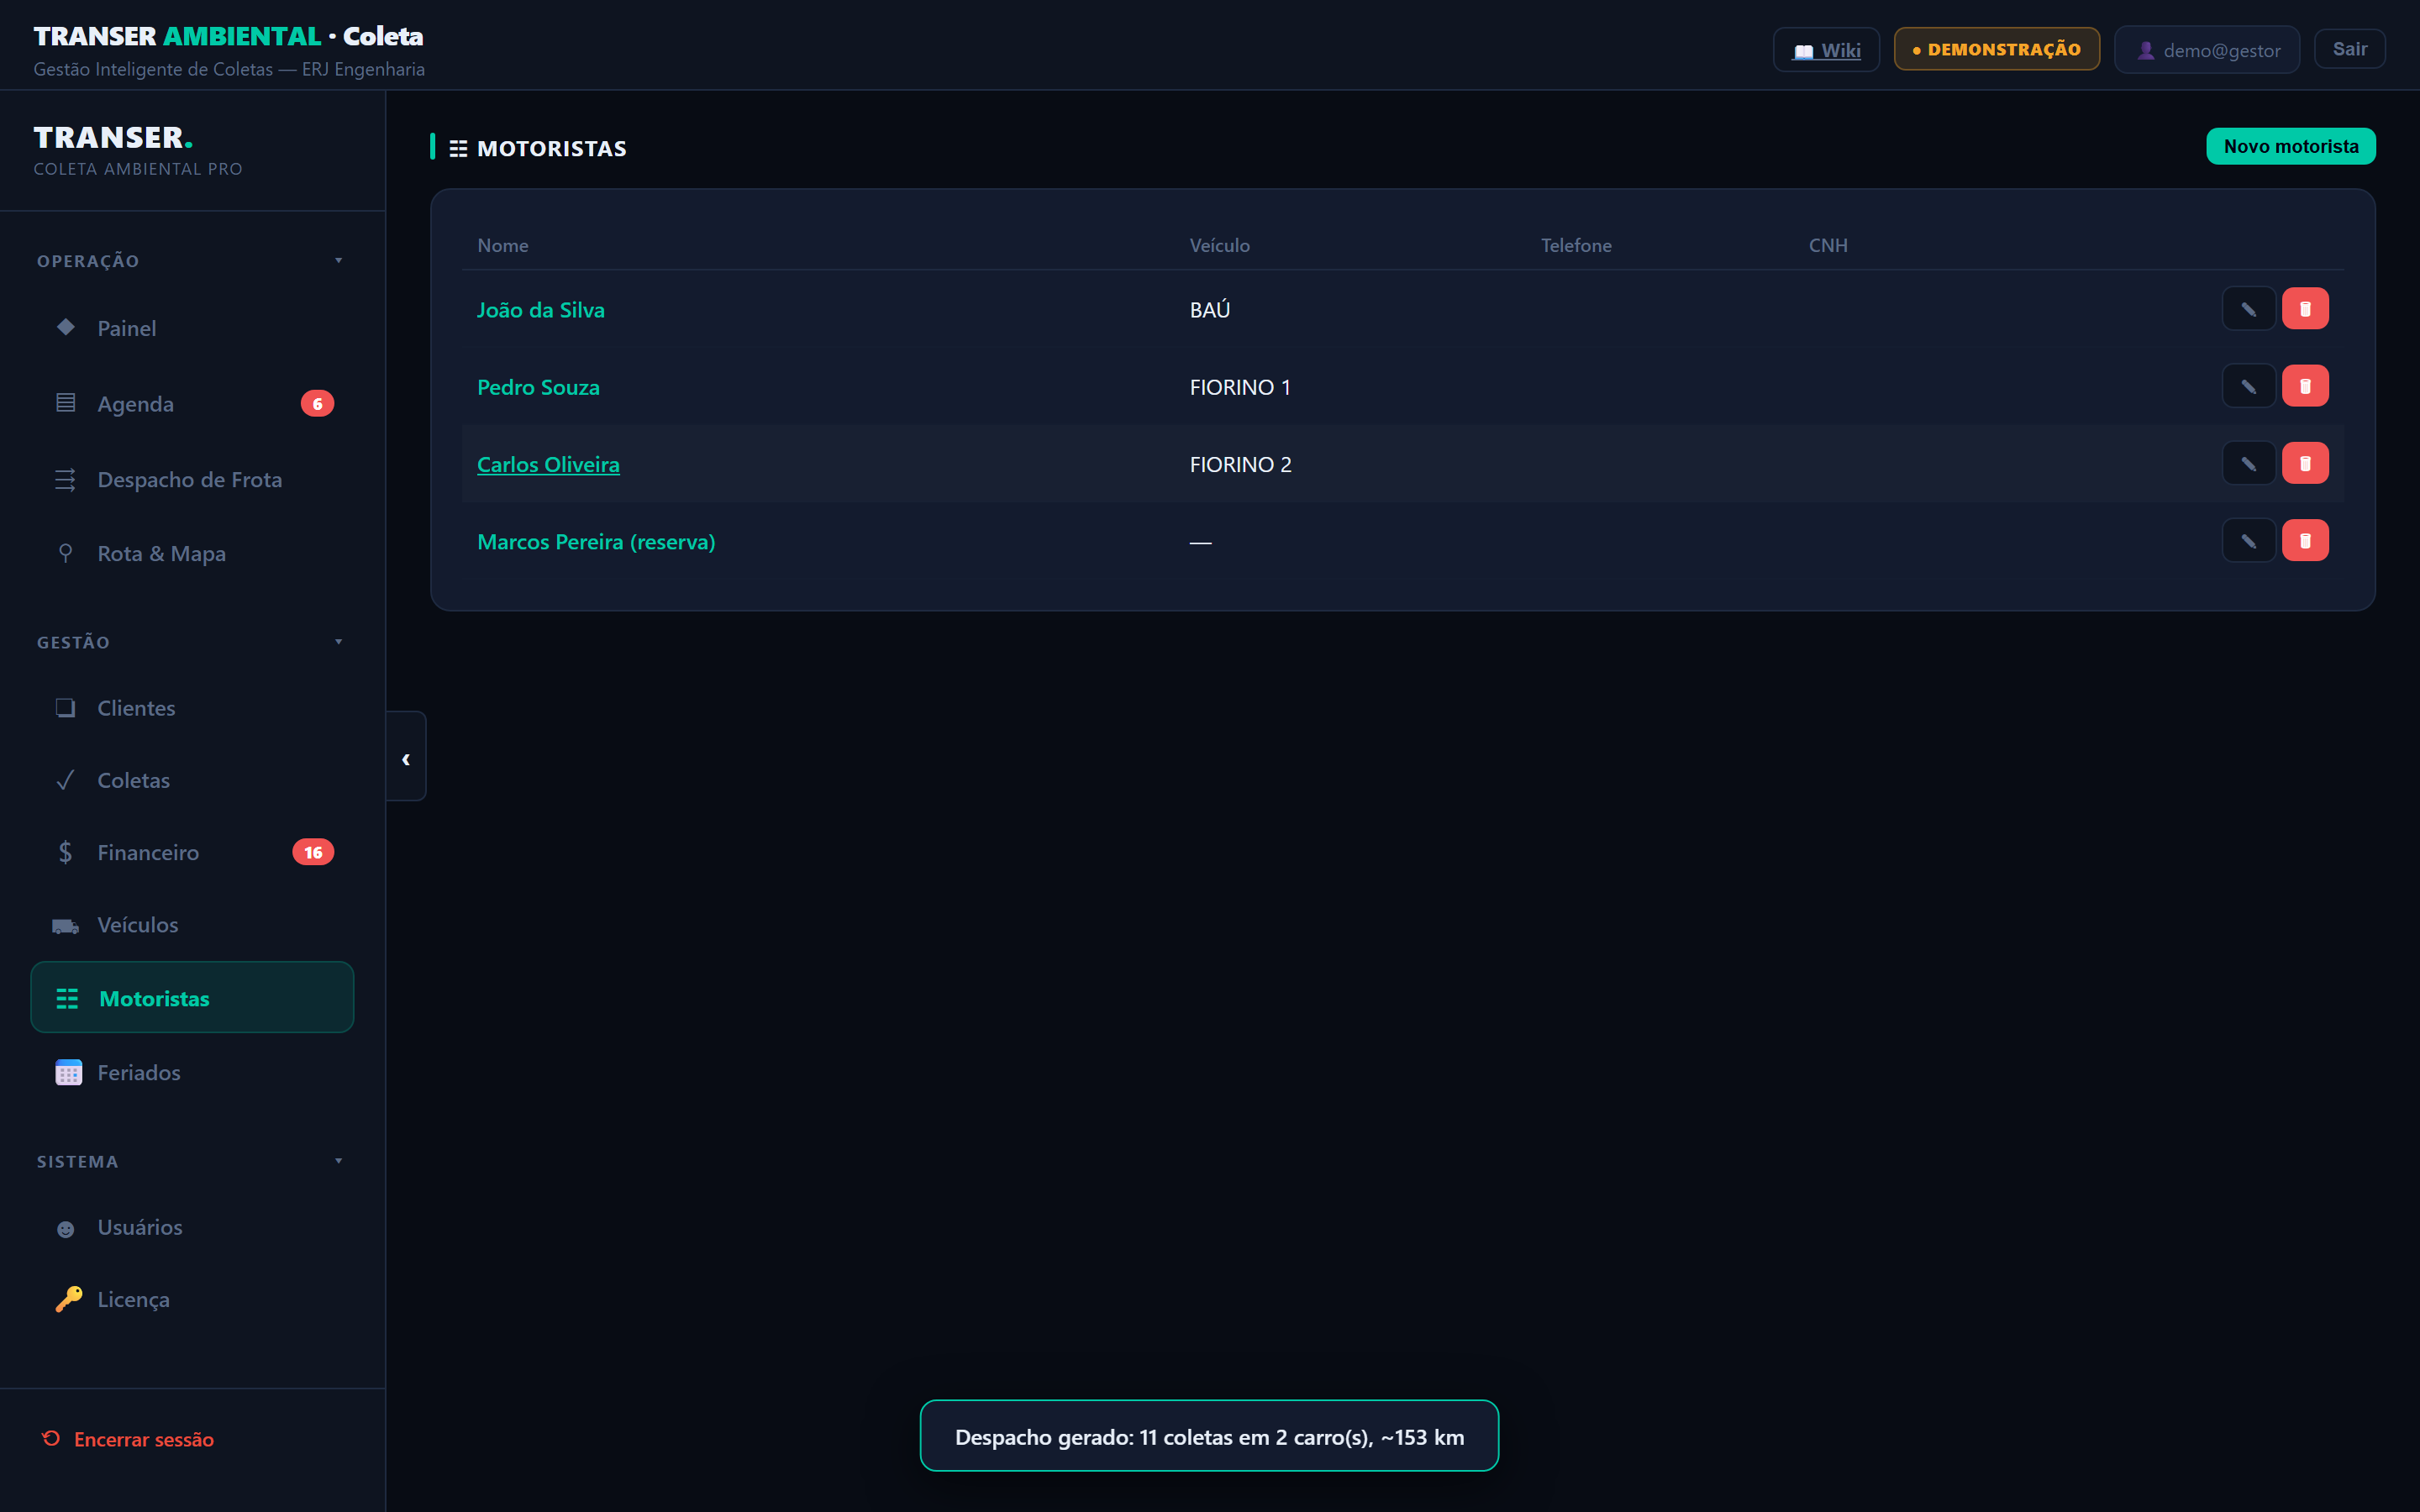Click the demo@gestor user chip
Screen dimensions: 2420x1512
tap(2207, 50)
